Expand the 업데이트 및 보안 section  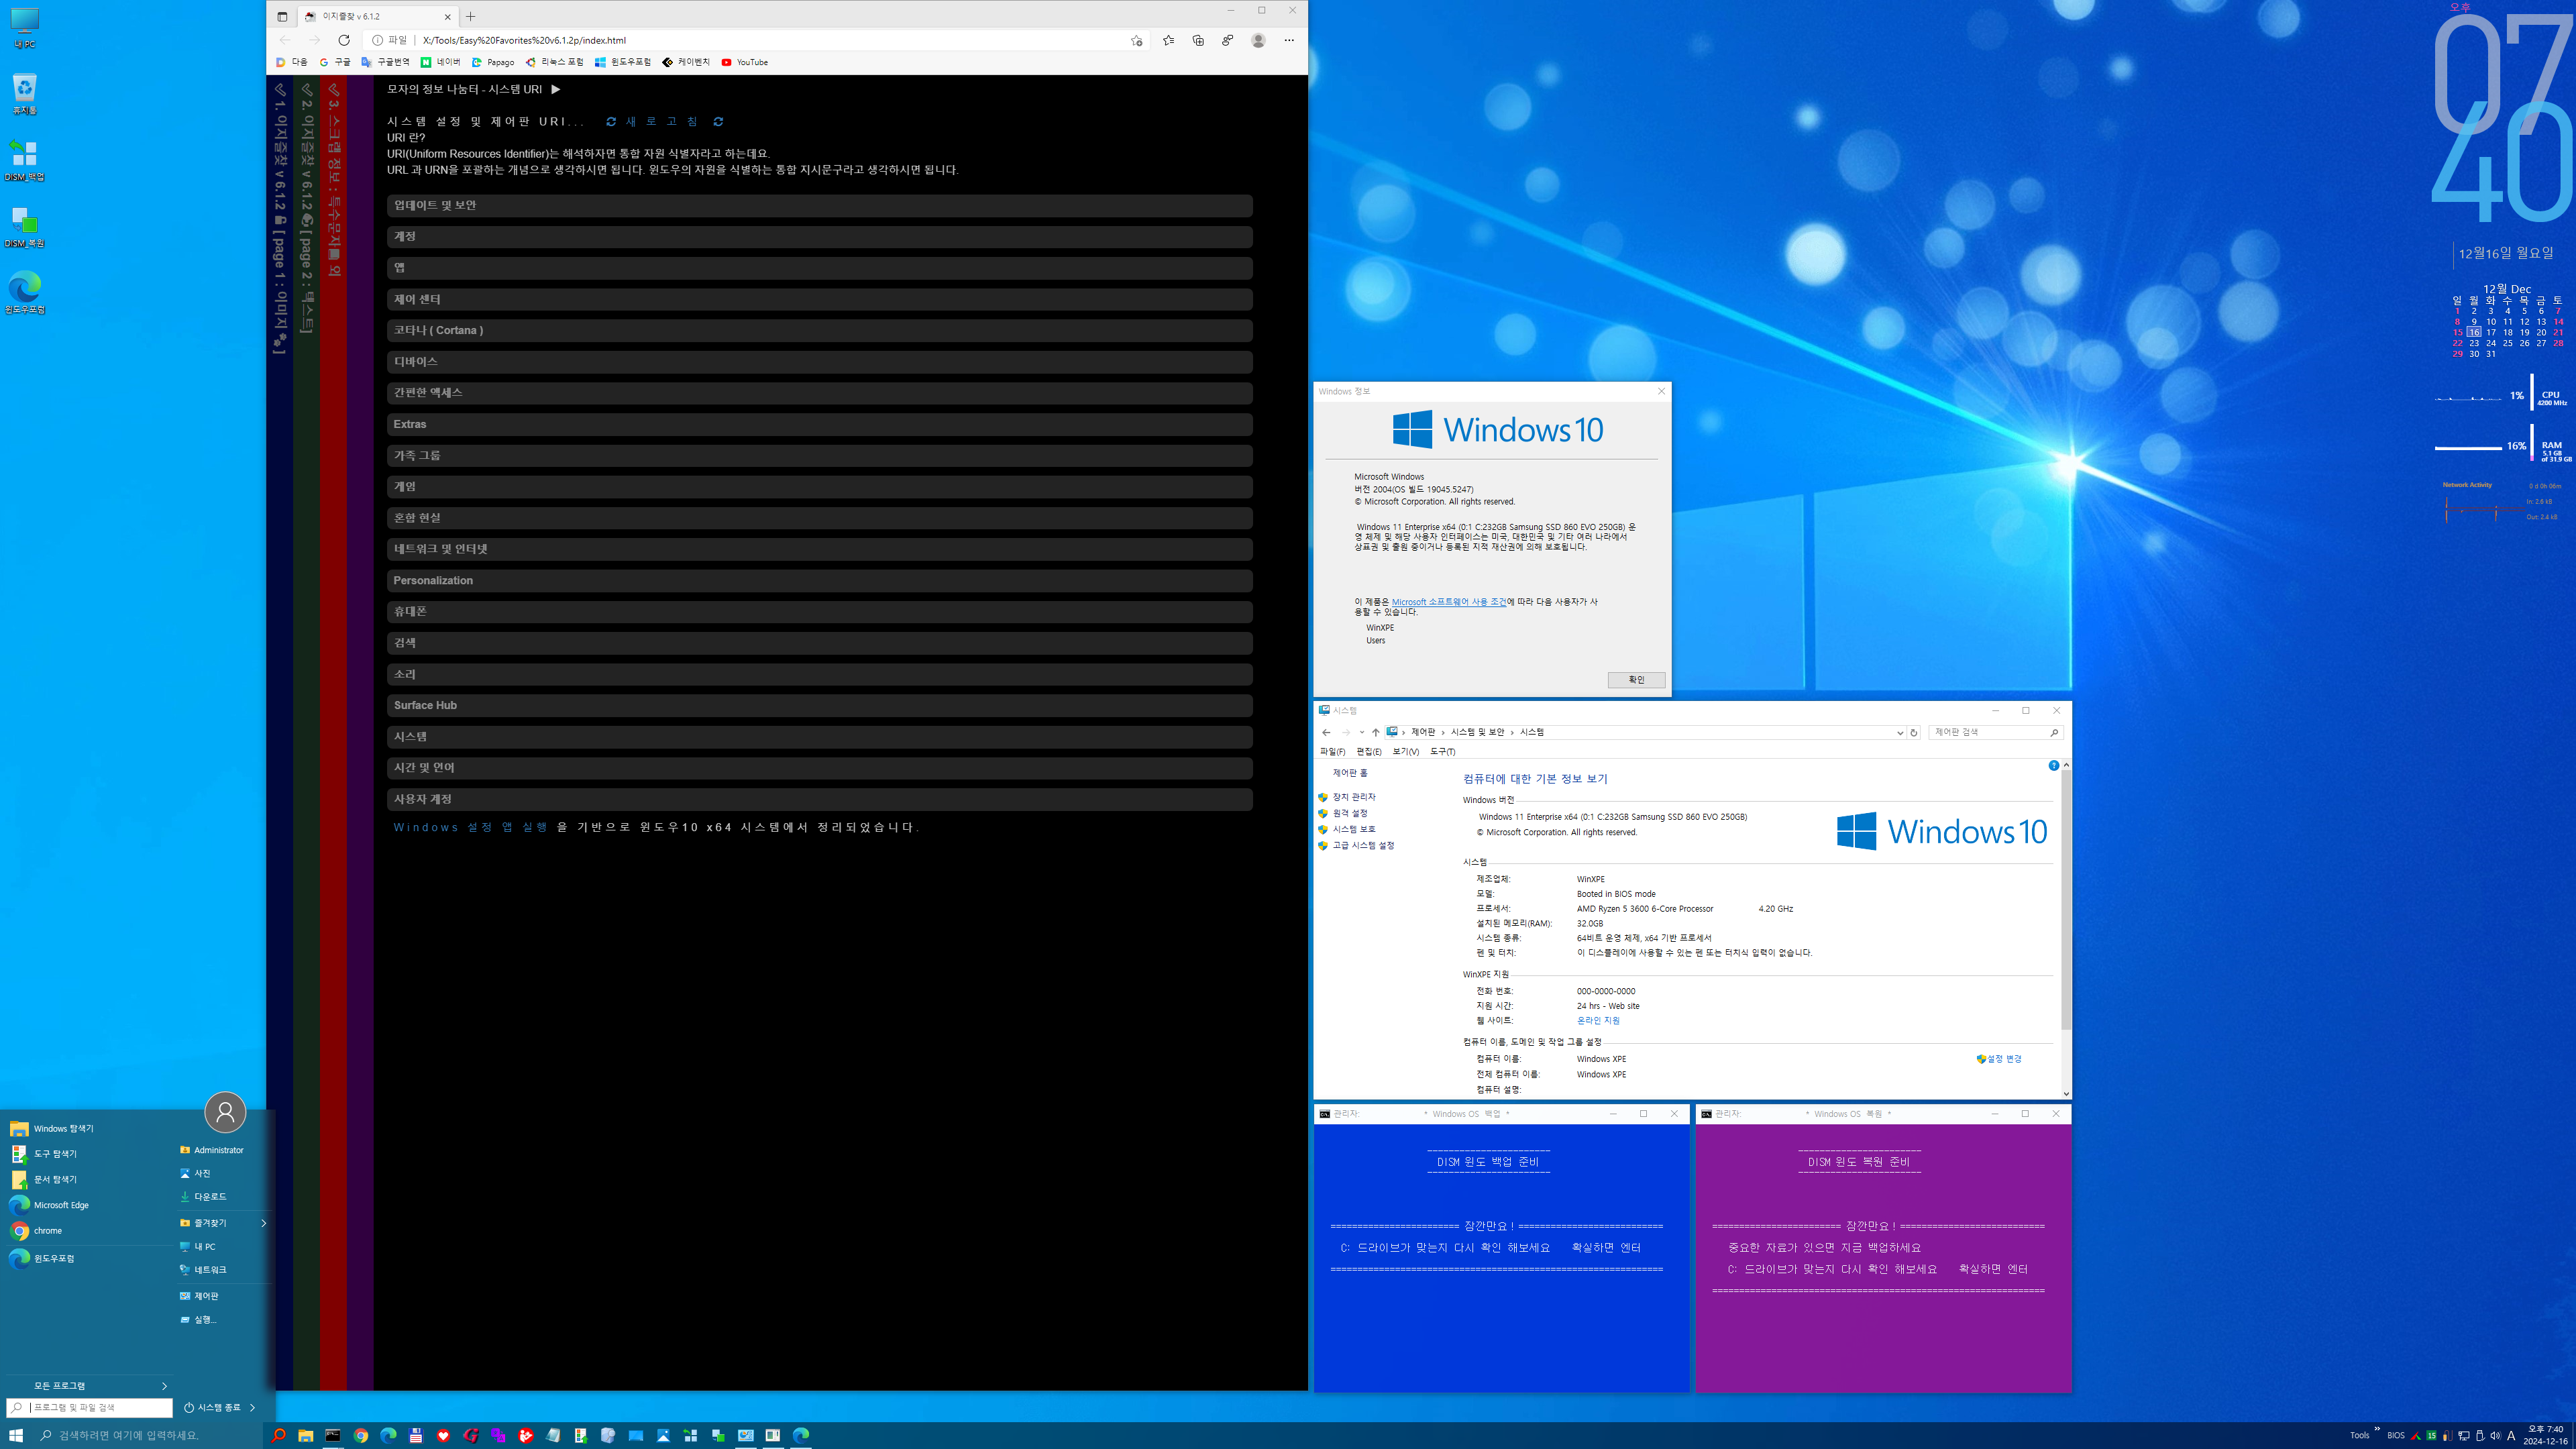click(x=820, y=205)
